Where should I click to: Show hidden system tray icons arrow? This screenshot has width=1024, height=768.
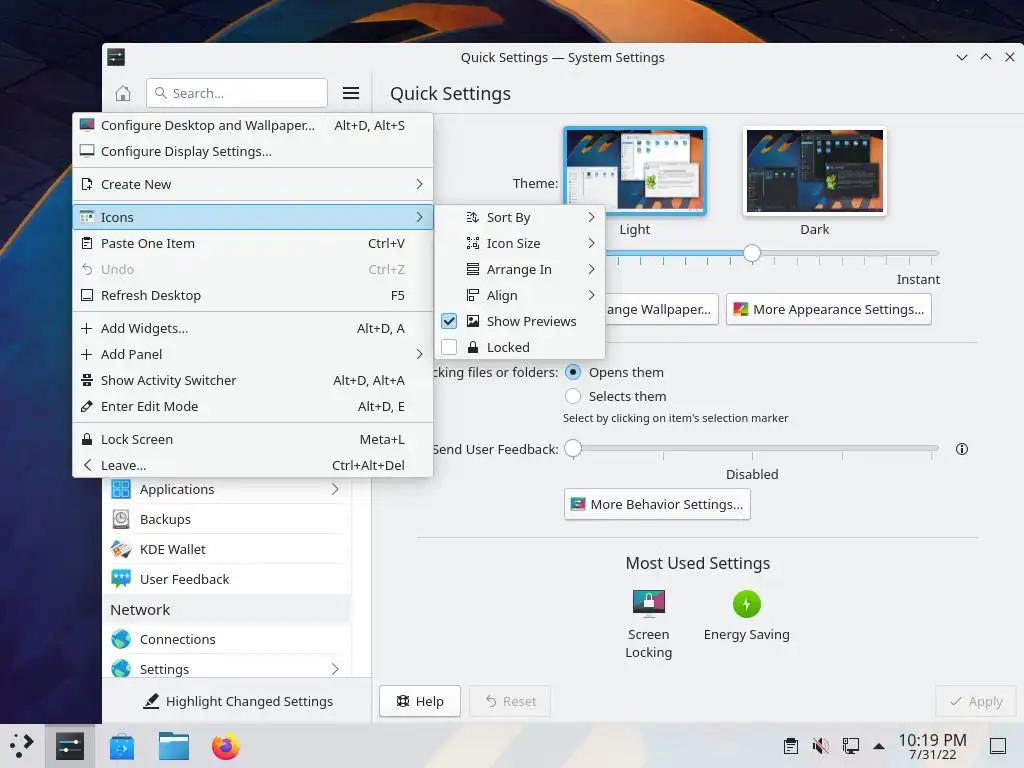[879, 746]
